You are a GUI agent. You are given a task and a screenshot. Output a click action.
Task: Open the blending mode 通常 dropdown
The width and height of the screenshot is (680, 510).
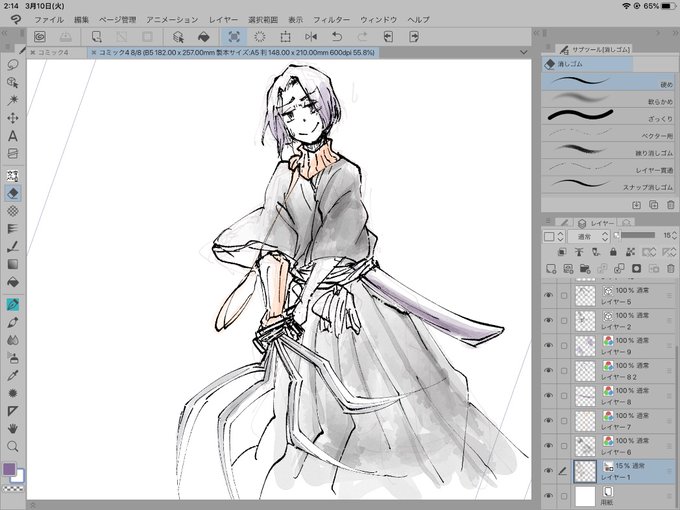point(589,236)
